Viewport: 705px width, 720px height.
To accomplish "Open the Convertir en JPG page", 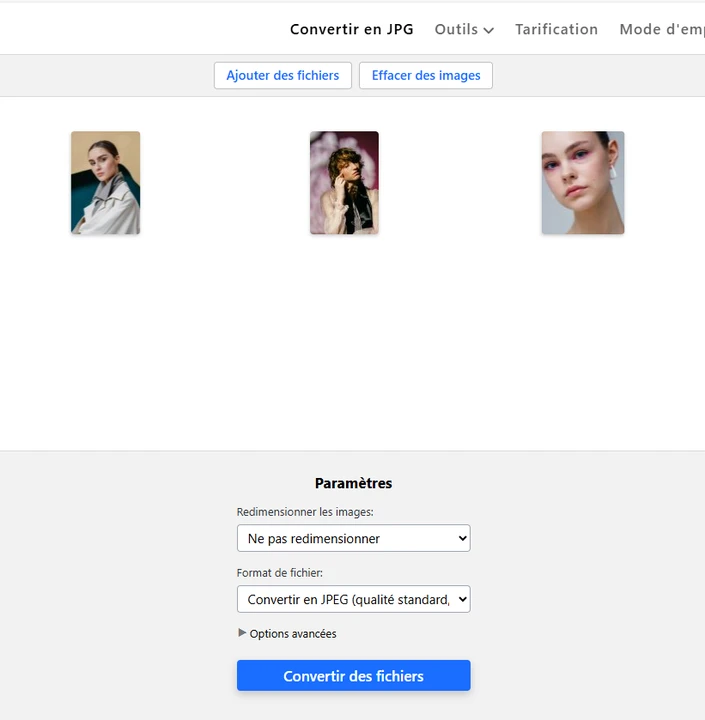I will (351, 29).
